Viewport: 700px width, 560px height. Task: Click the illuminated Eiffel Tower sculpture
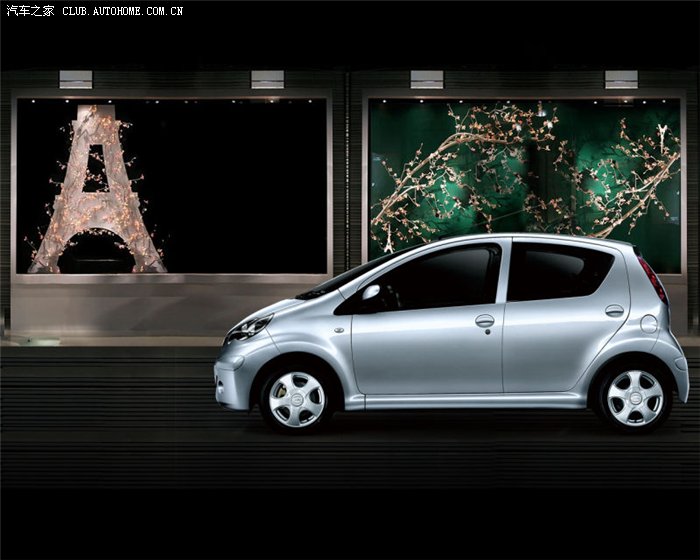click(96, 195)
